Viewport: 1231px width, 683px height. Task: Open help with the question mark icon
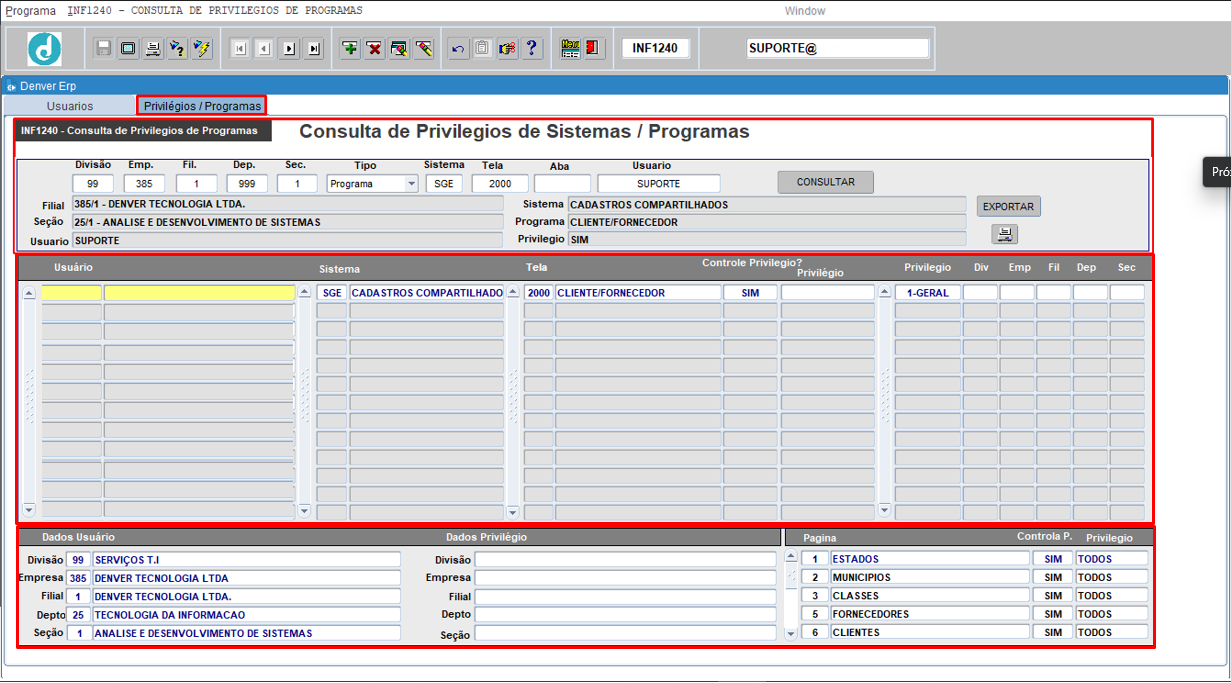(531, 48)
